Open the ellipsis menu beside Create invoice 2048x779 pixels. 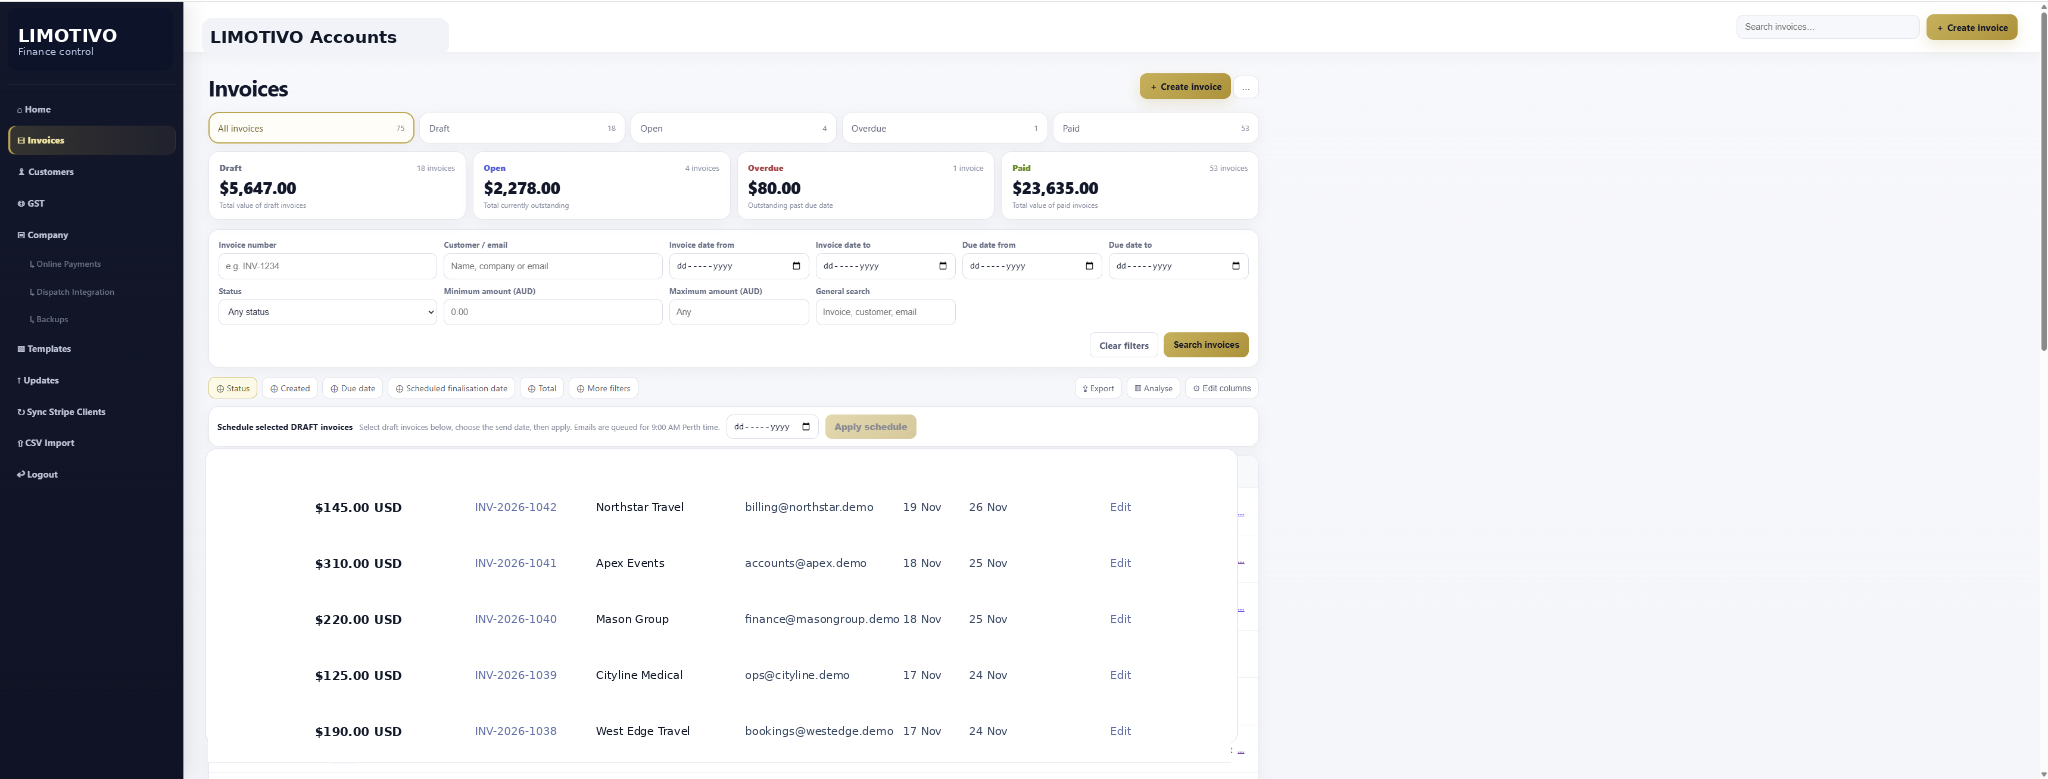pos(1246,87)
